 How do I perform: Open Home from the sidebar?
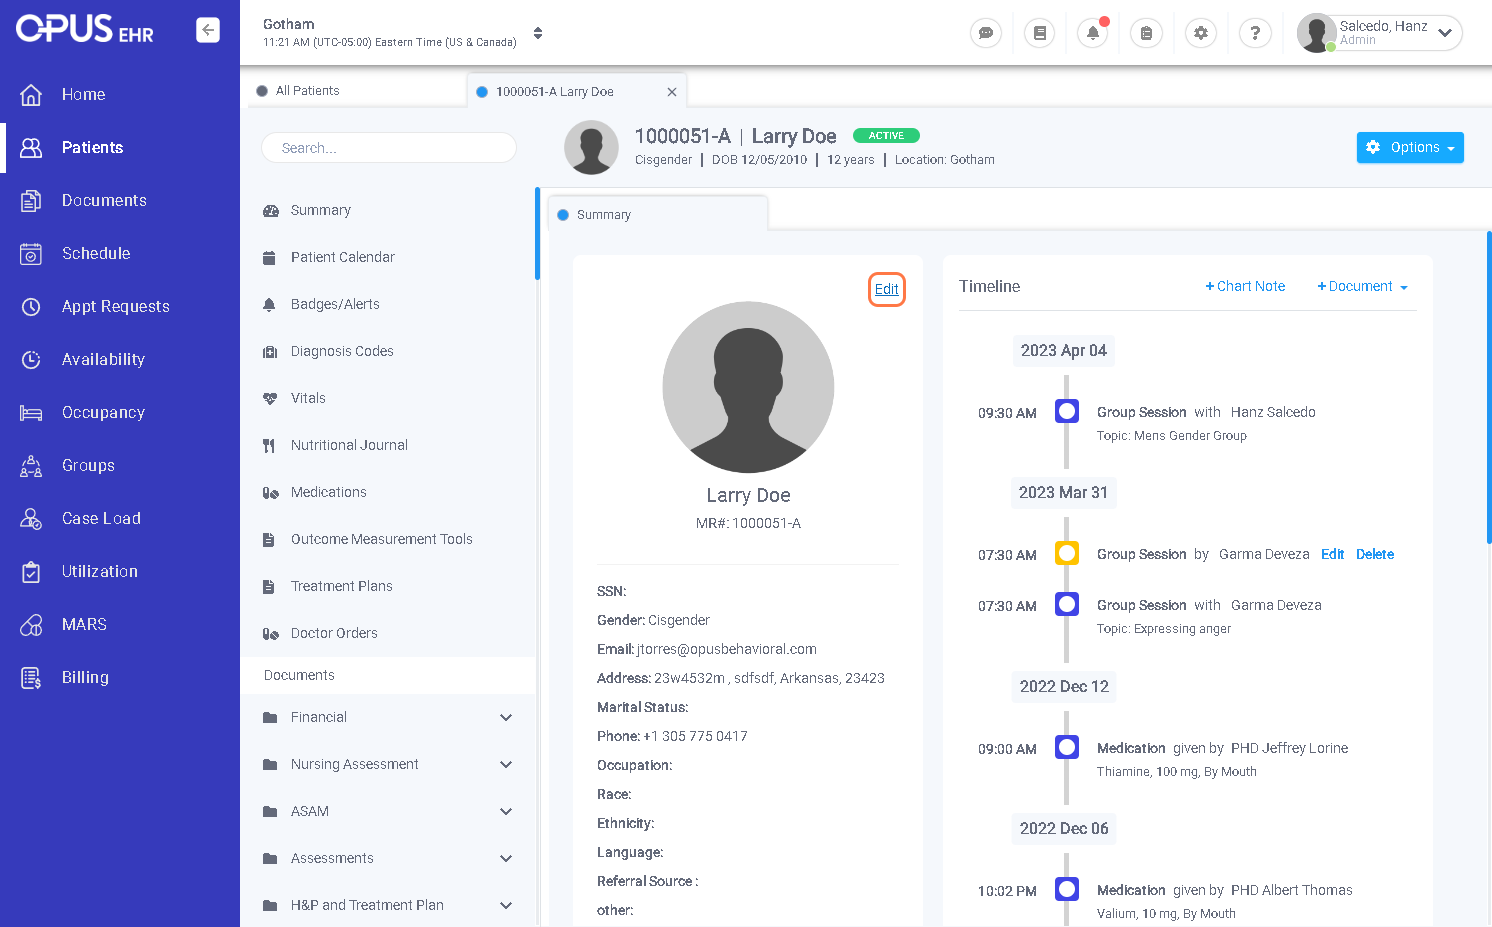[83, 94]
